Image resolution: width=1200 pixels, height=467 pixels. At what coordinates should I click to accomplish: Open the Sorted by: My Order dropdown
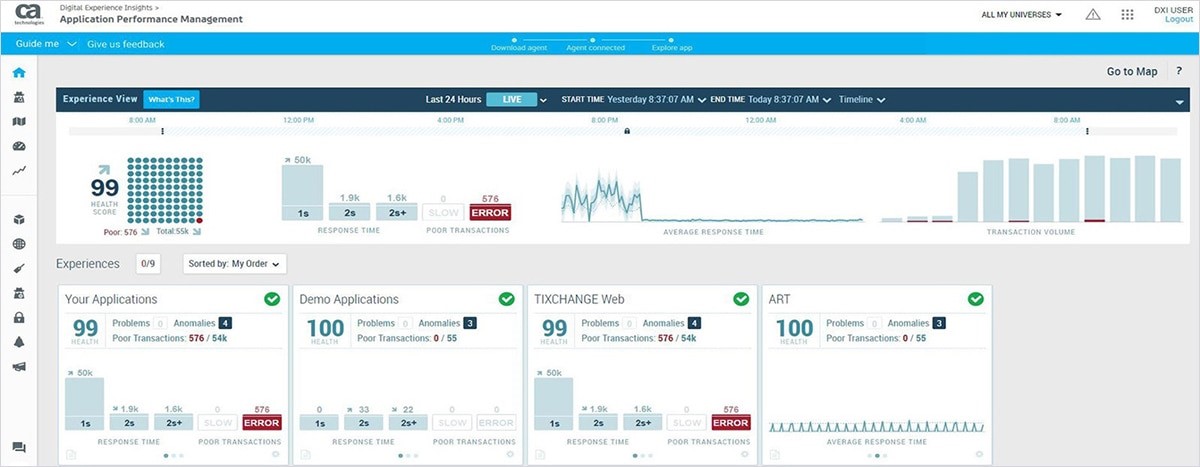[x=235, y=263]
